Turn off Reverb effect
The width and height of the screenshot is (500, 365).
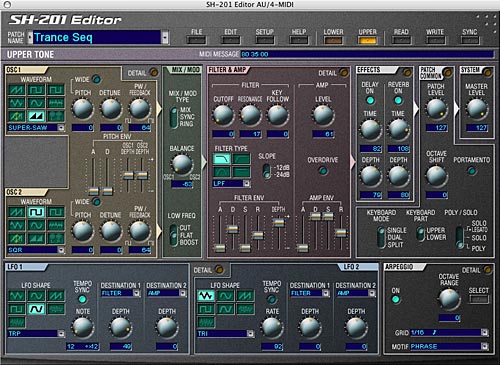pyautogui.click(x=398, y=100)
